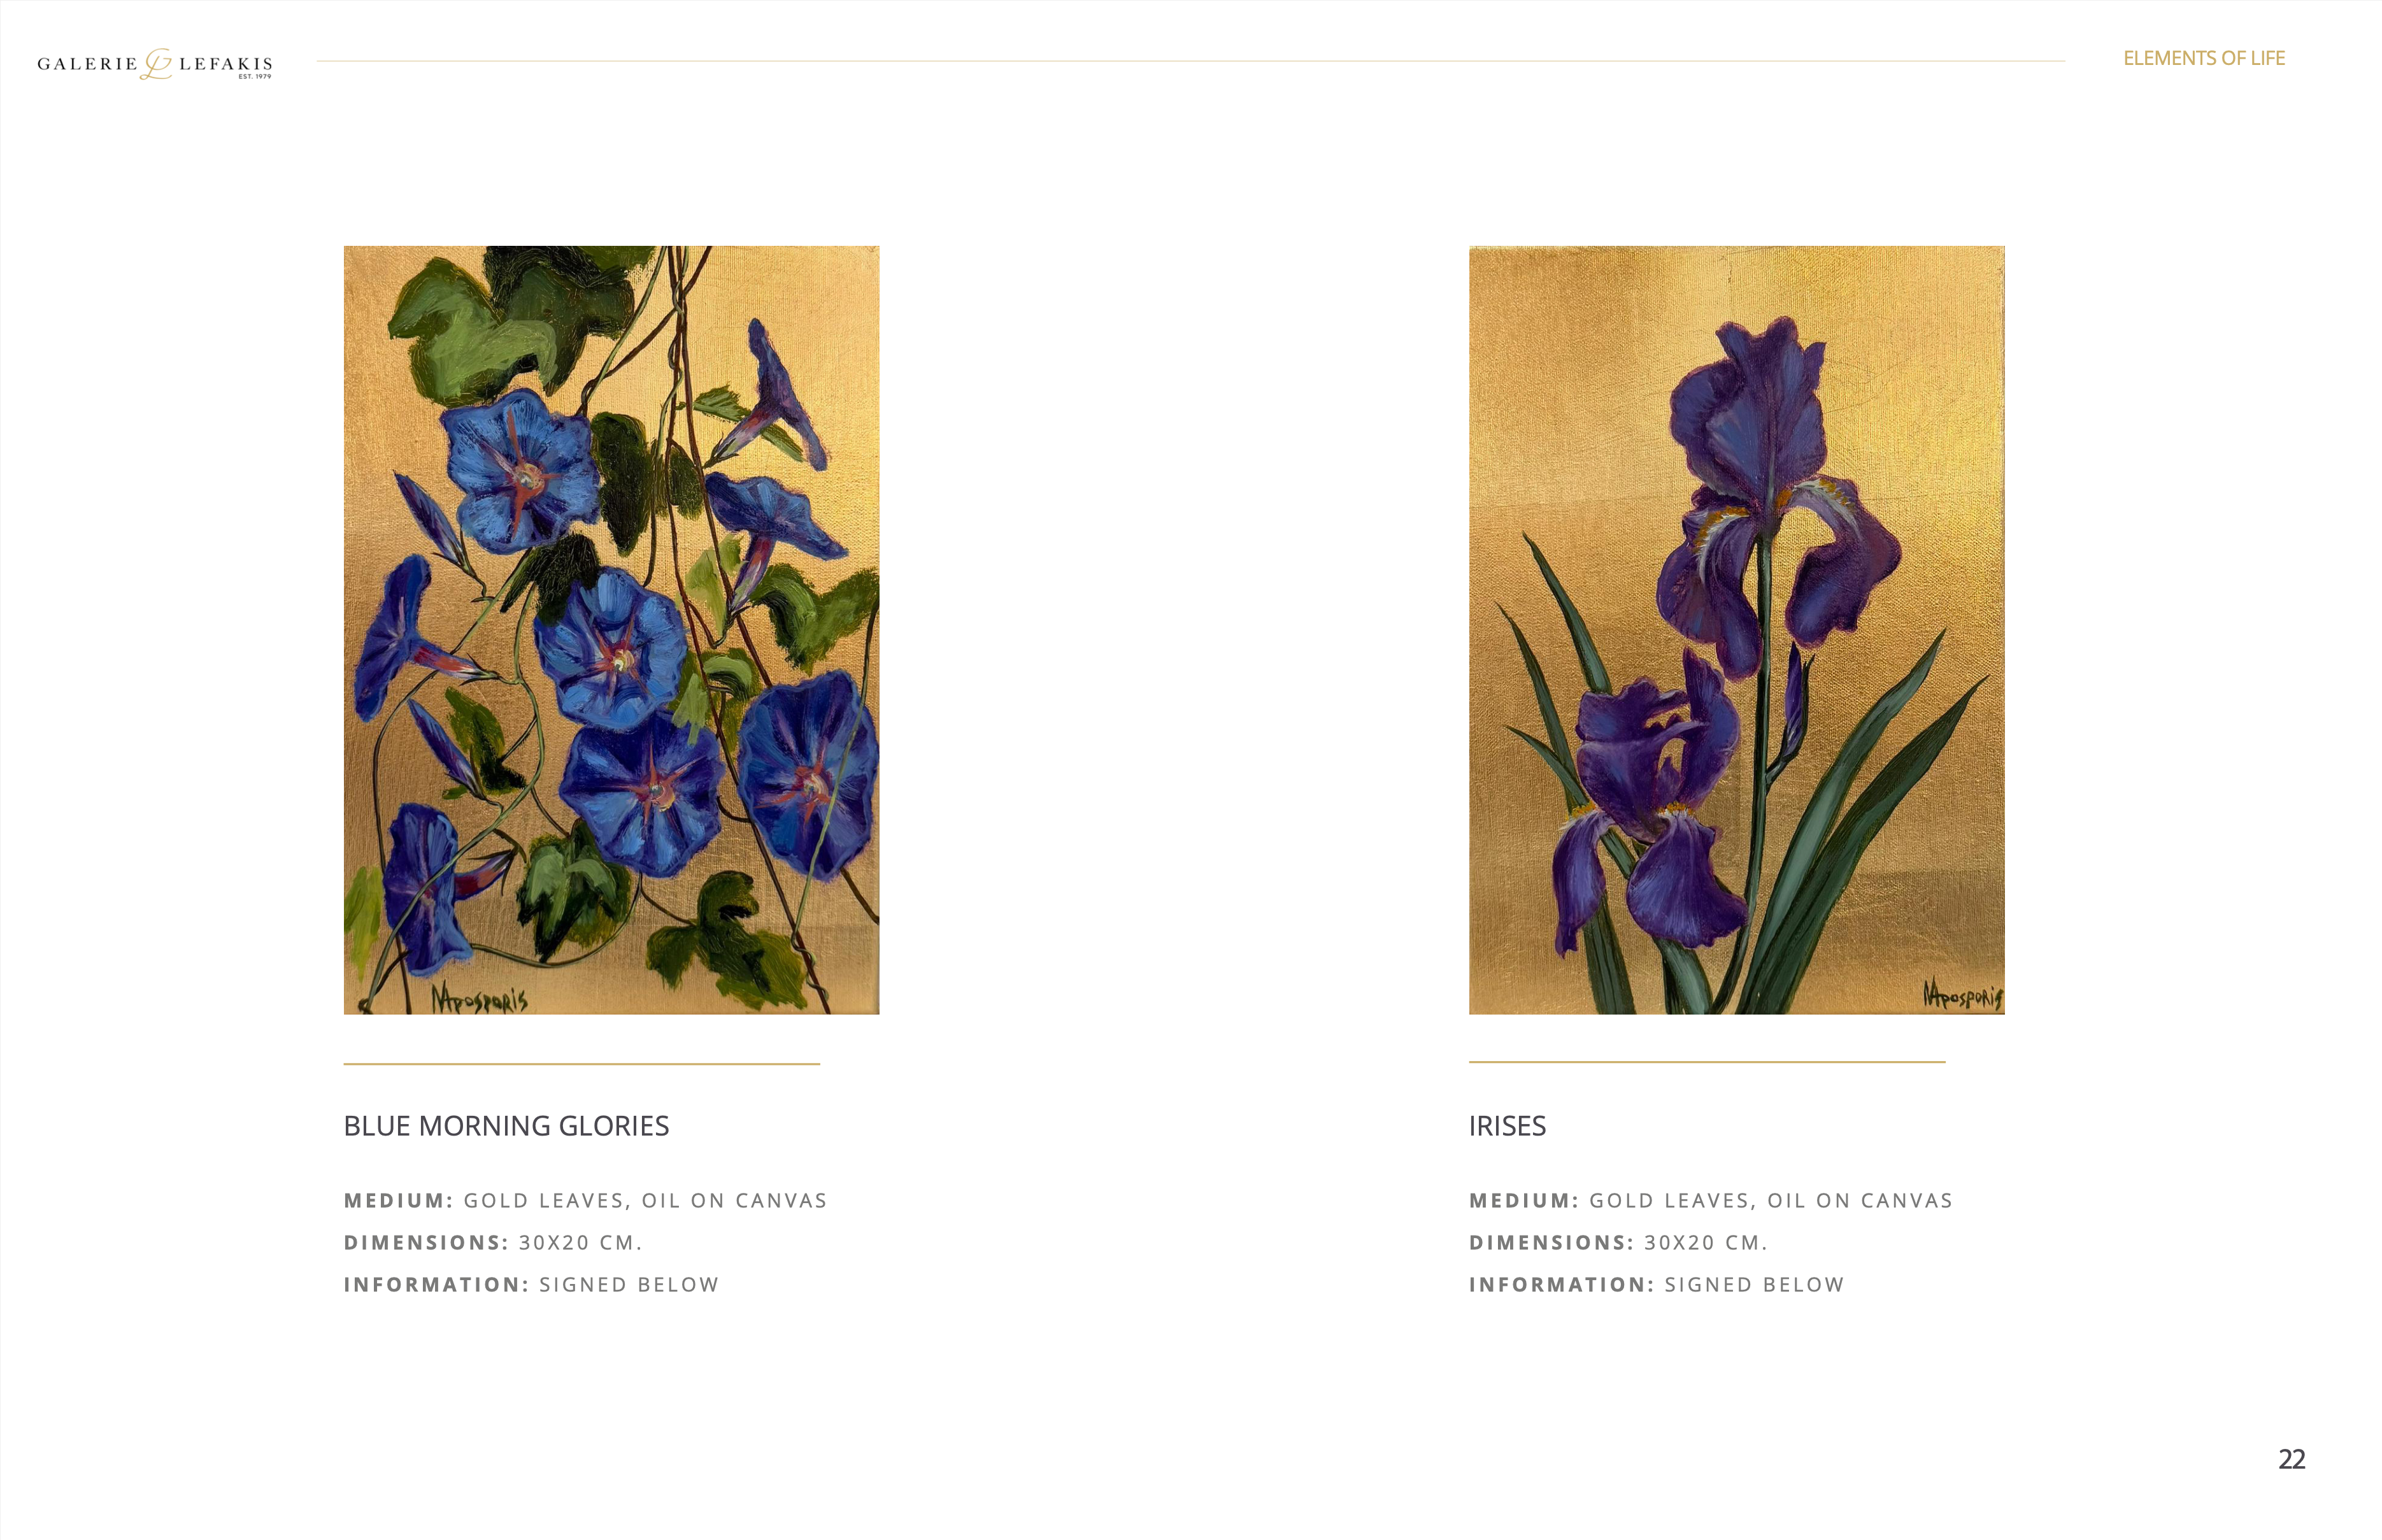
Task: Click the page number 22
Action: pyautogui.click(x=2292, y=1459)
